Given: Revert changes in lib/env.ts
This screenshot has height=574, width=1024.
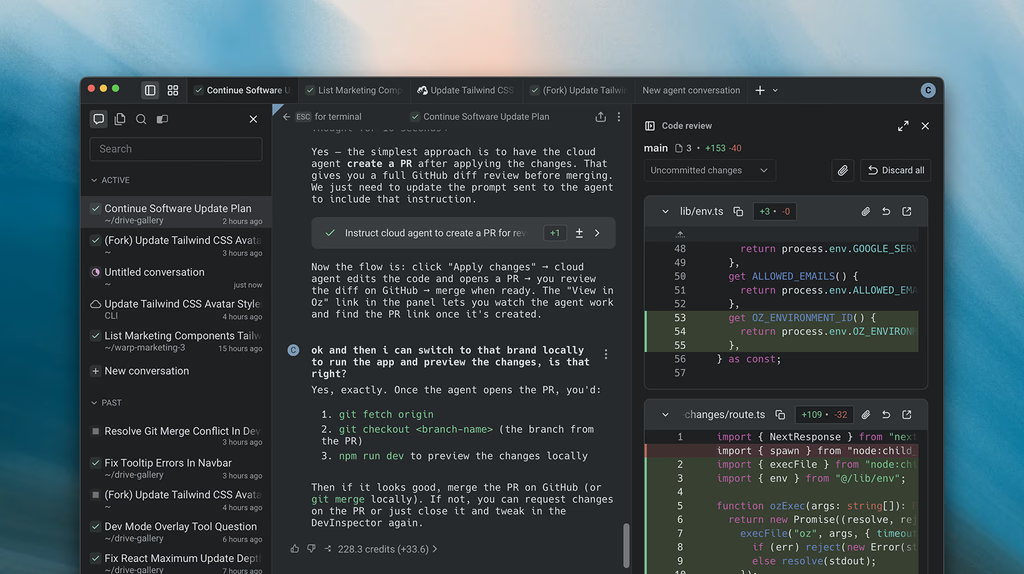Looking at the screenshot, I should (x=886, y=212).
